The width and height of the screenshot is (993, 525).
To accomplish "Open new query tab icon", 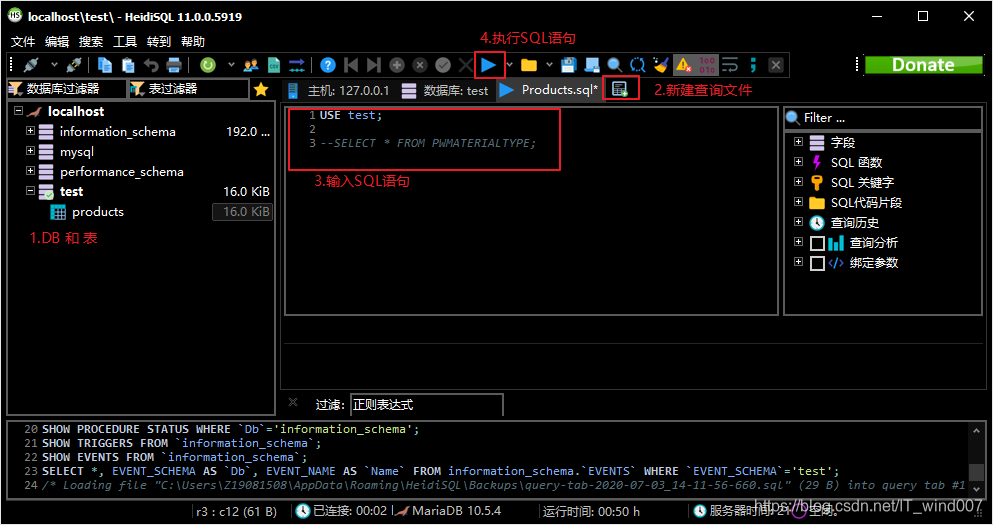I will pyautogui.click(x=621, y=89).
